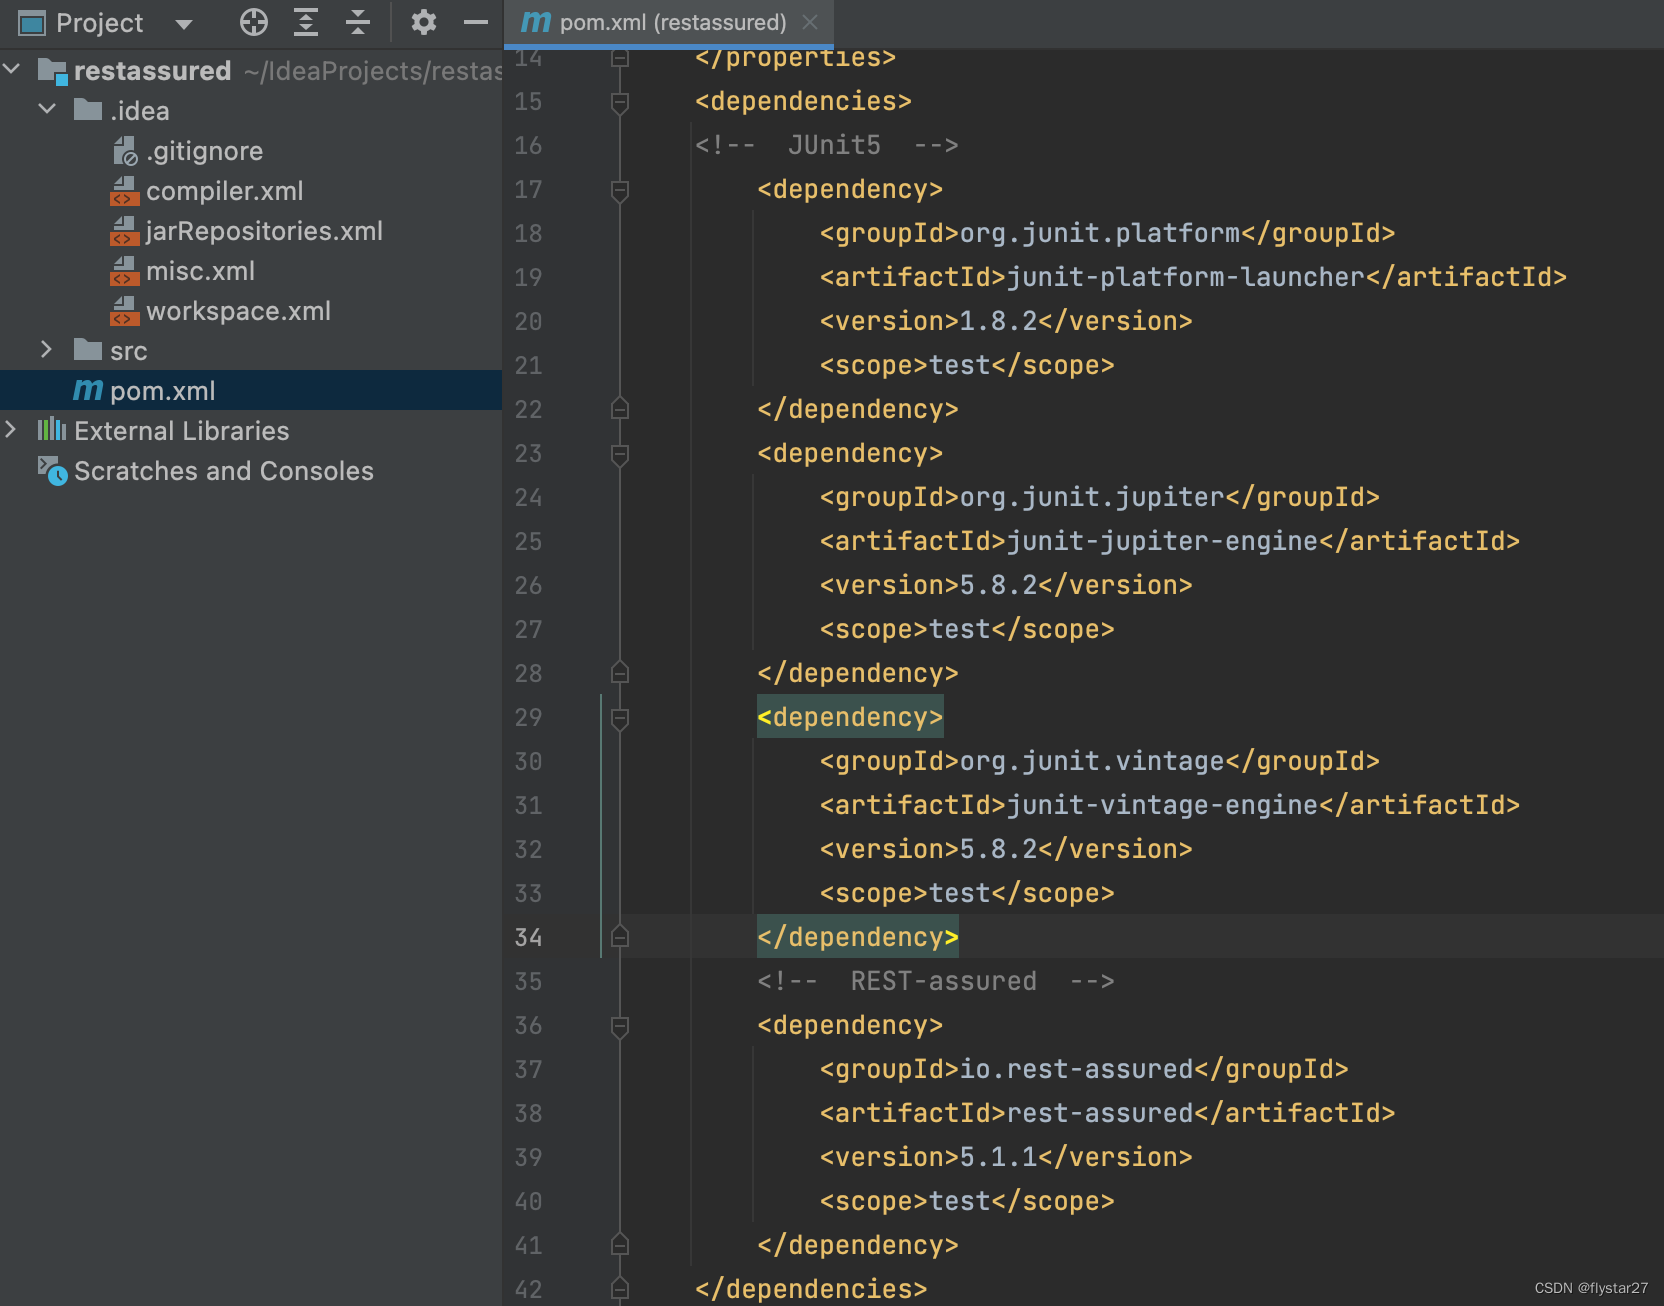Click highlighted opening dependency tag on line 29
The width and height of the screenshot is (1664, 1306).
[850, 717]
